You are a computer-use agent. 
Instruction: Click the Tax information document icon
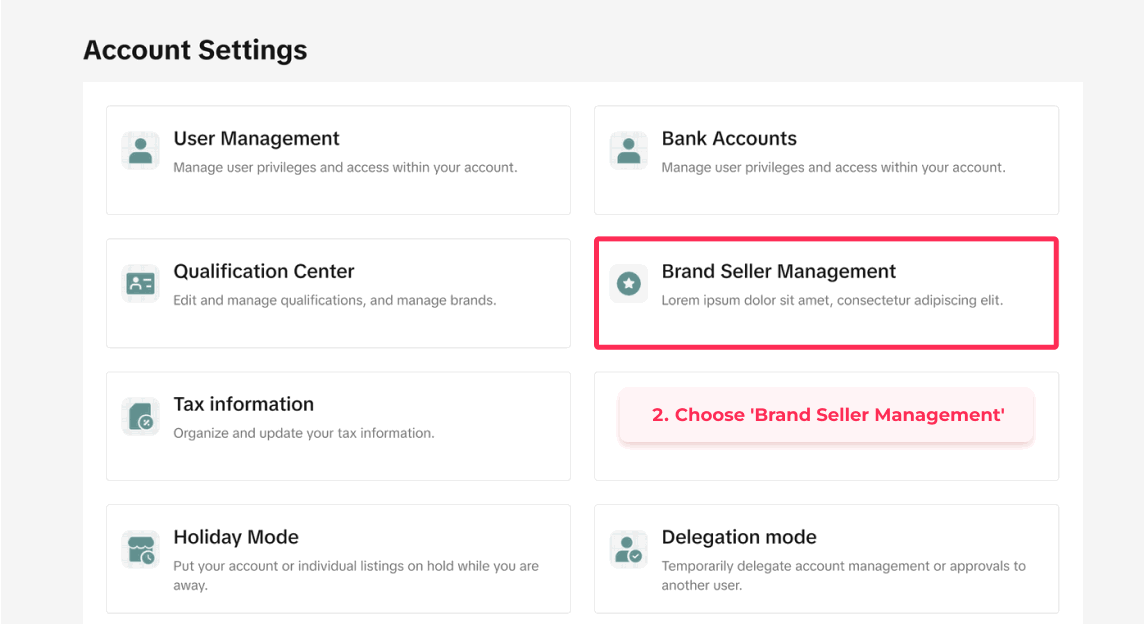[141, 416]
